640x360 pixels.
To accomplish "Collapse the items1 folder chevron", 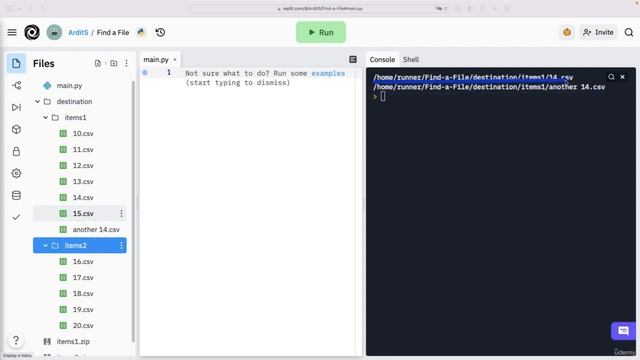I will click(46, 117).
